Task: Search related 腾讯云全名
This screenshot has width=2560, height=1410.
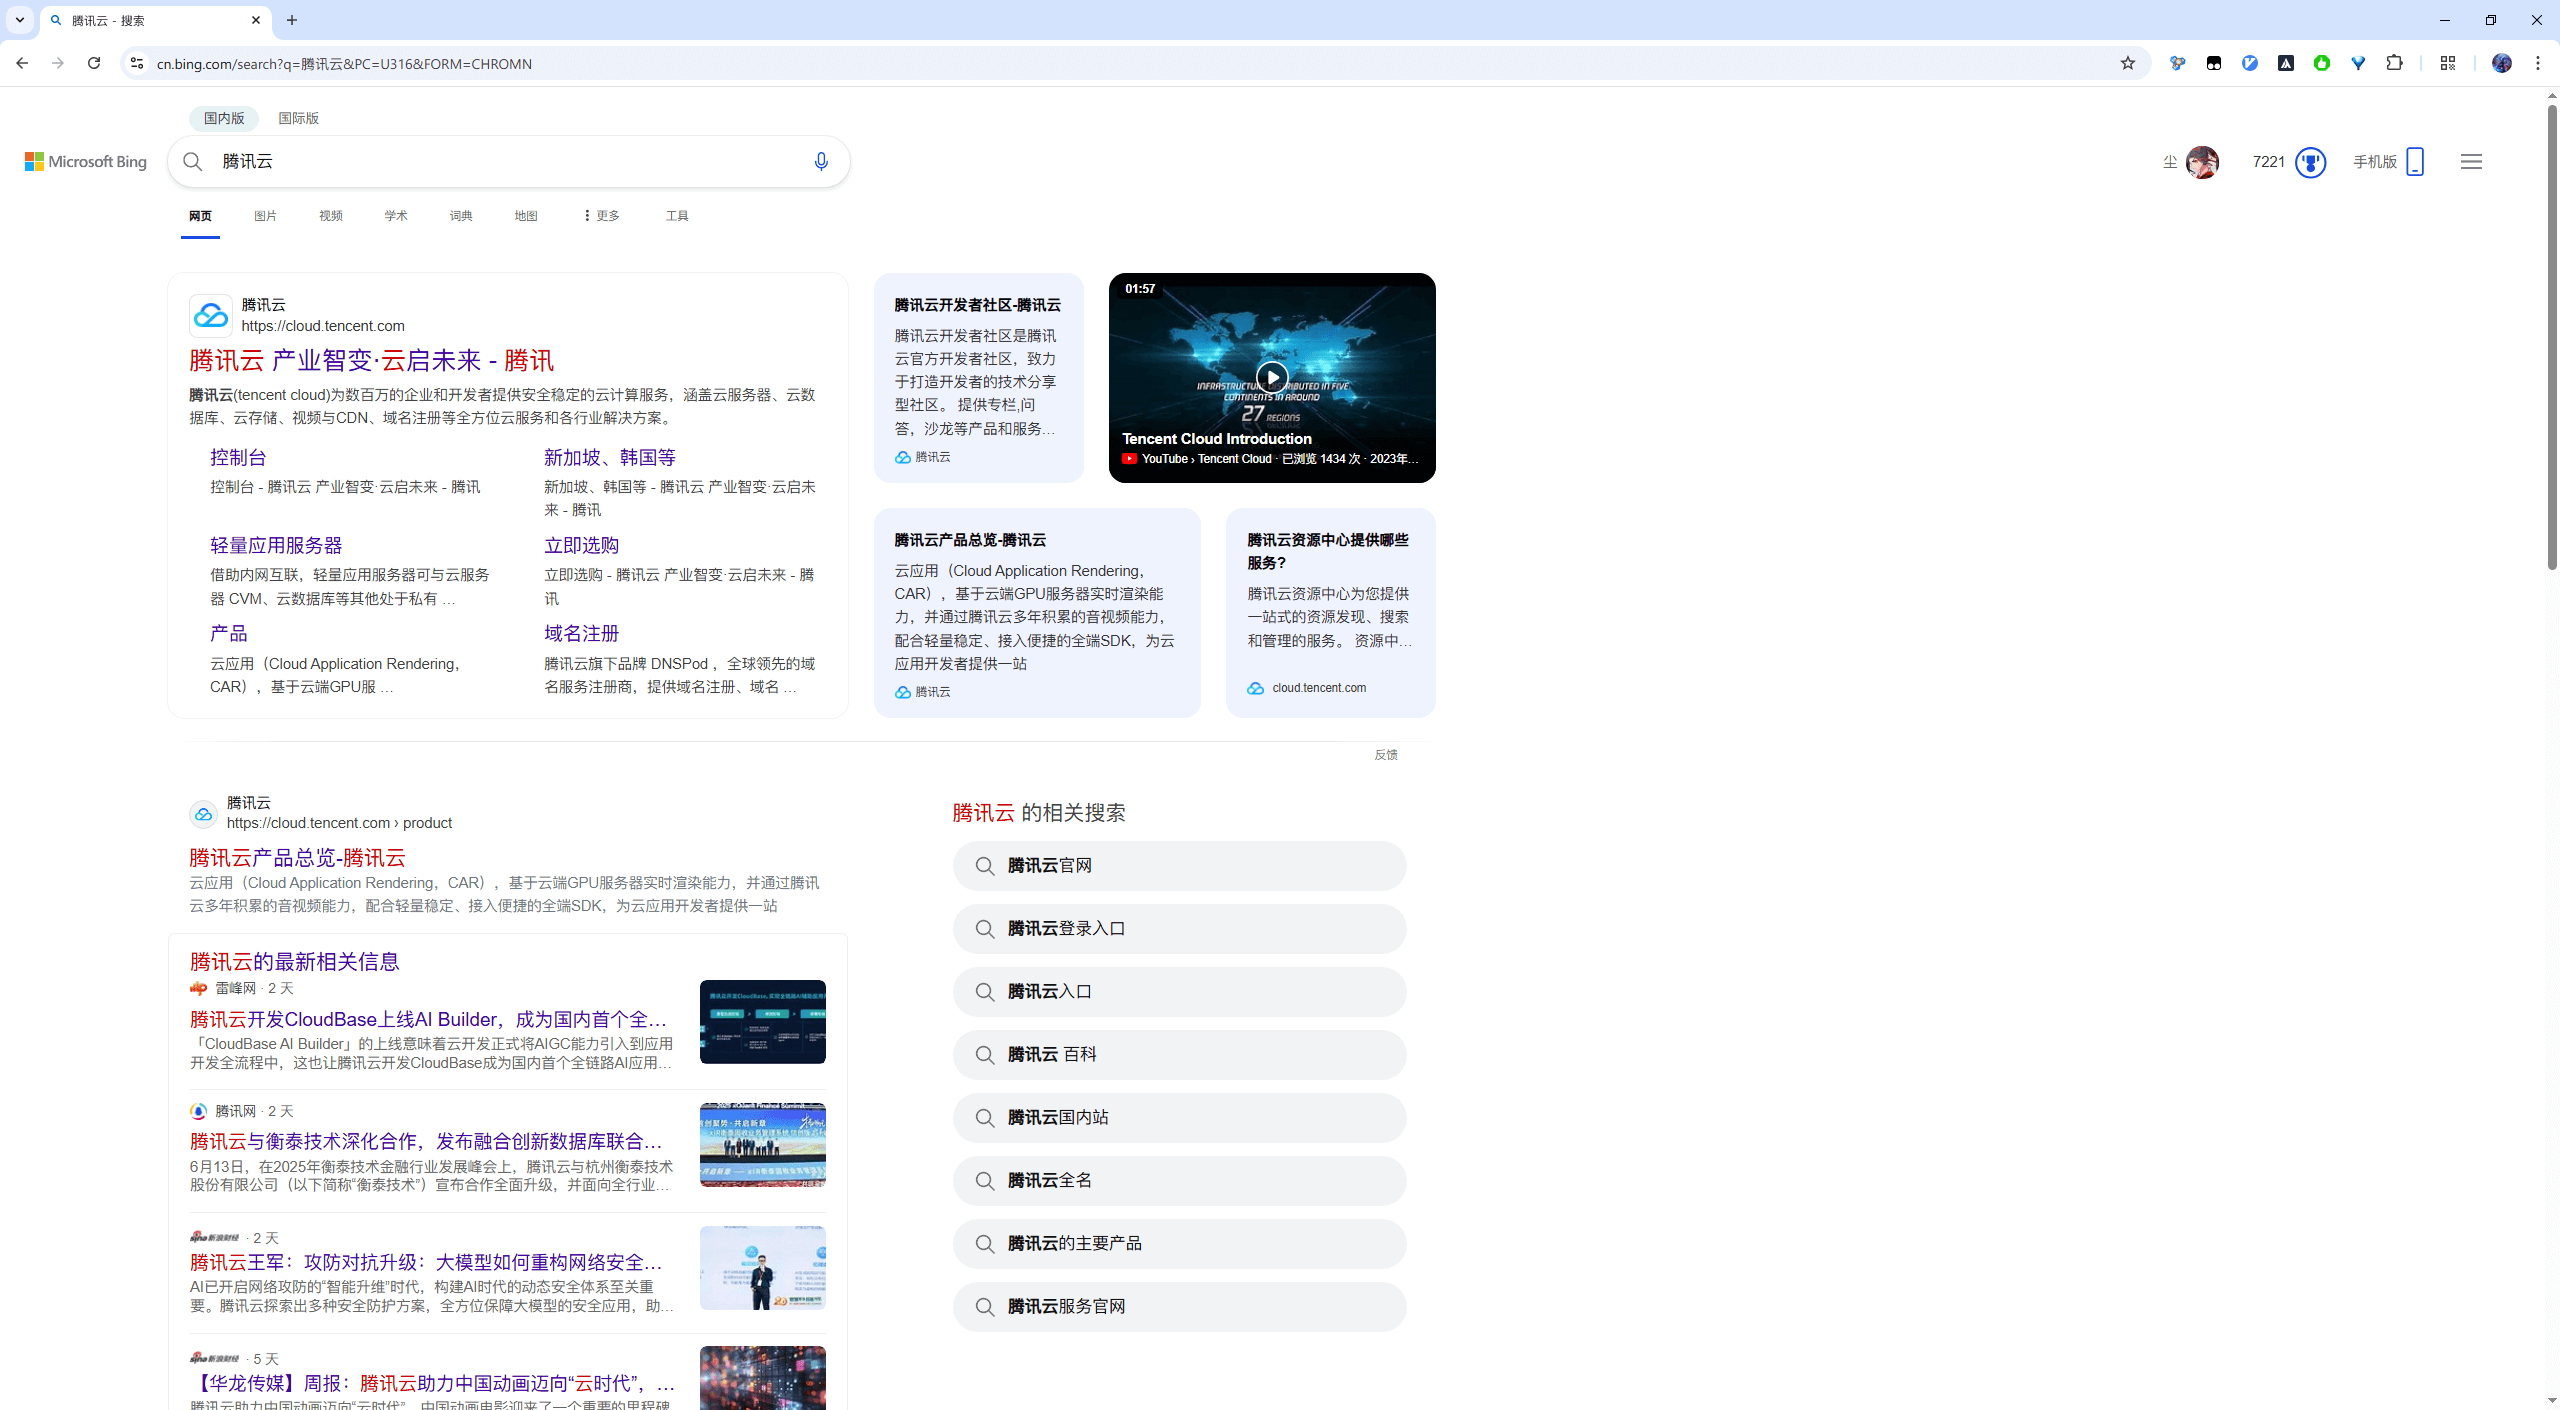Action: (1179, 1181)
